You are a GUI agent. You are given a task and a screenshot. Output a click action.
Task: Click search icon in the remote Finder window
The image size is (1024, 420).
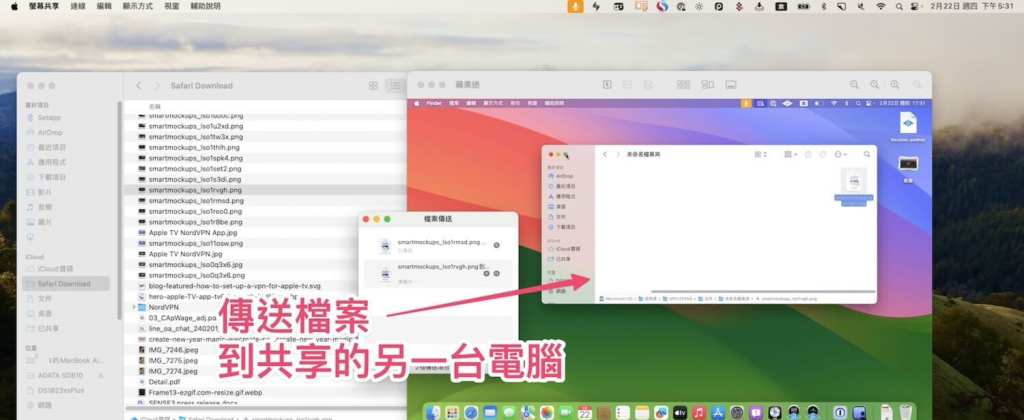point(867,154)
